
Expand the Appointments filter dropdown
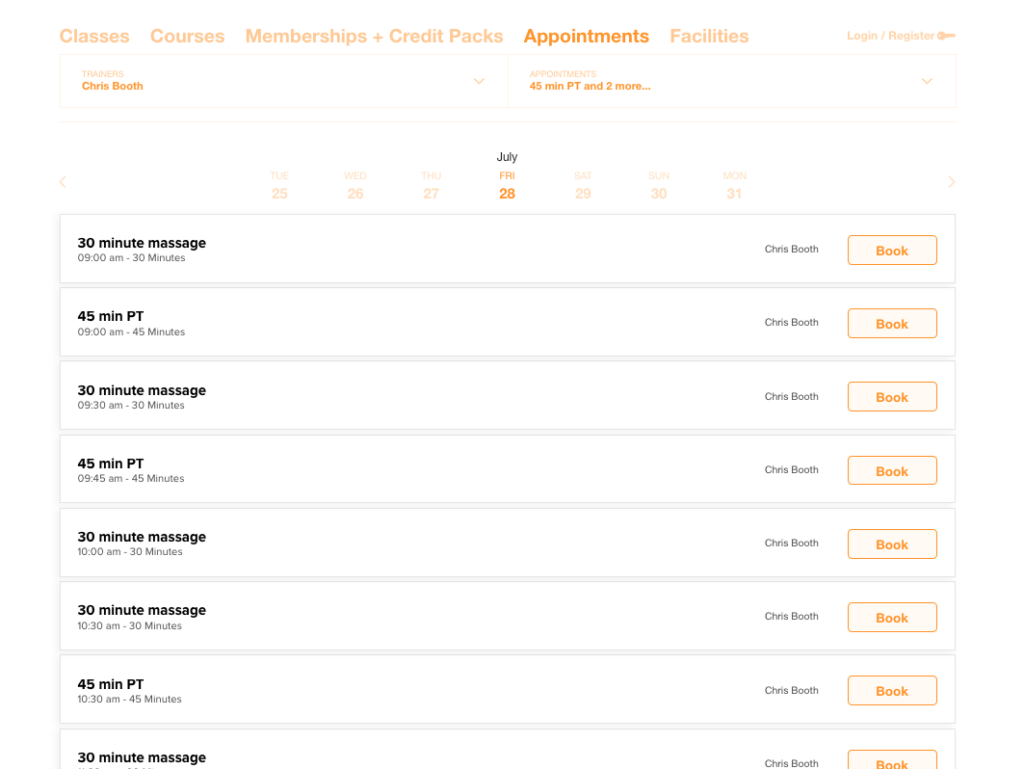[x=926, y=81]
